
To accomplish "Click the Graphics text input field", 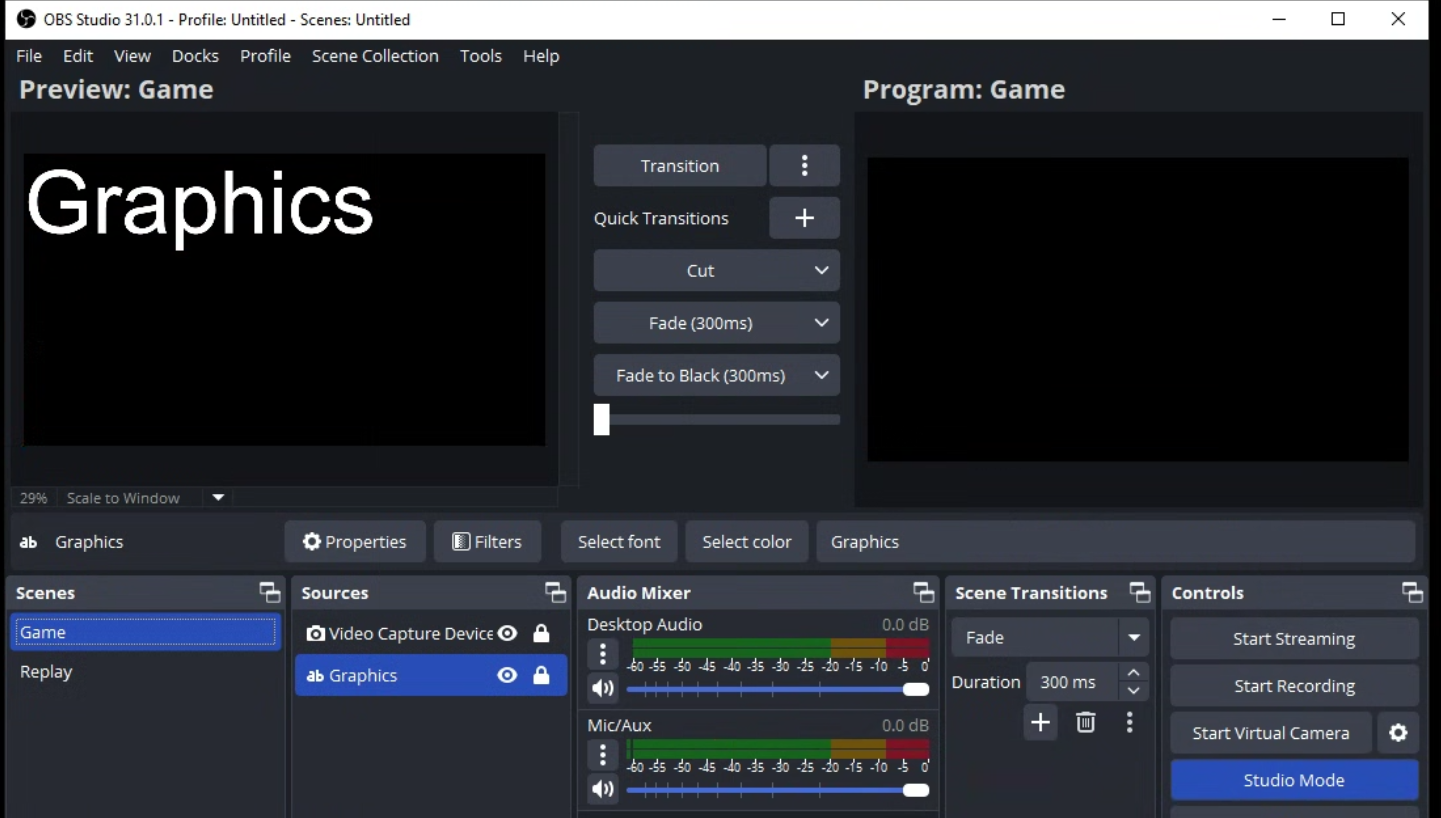I will (x=1116, y=542).
